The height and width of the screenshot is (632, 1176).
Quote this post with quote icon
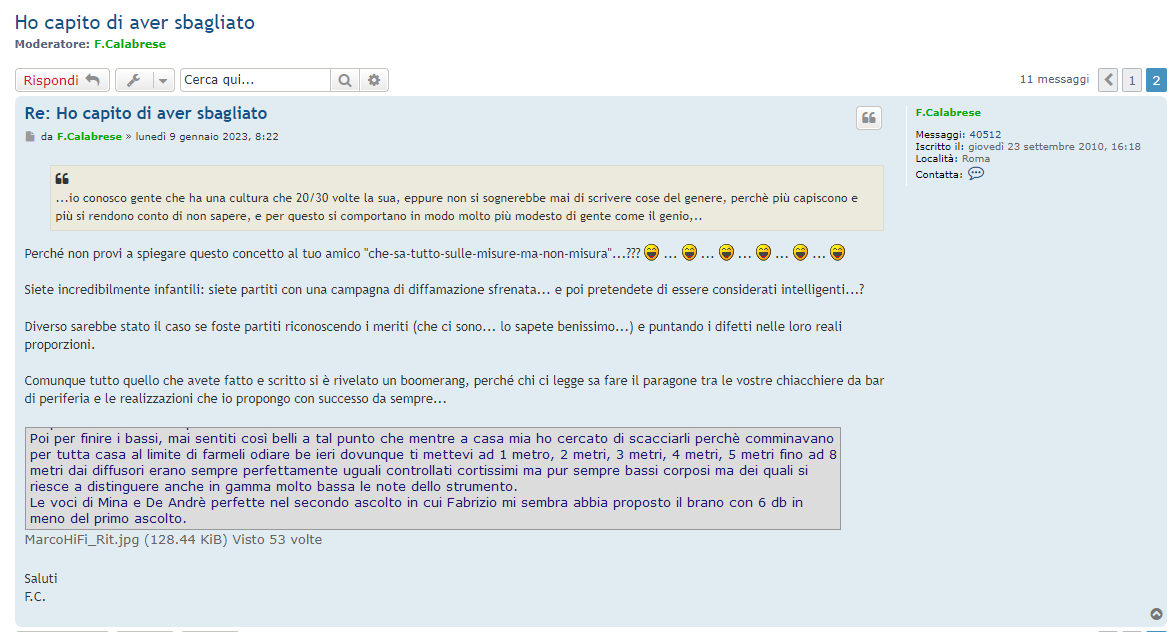tap(868, 118)
